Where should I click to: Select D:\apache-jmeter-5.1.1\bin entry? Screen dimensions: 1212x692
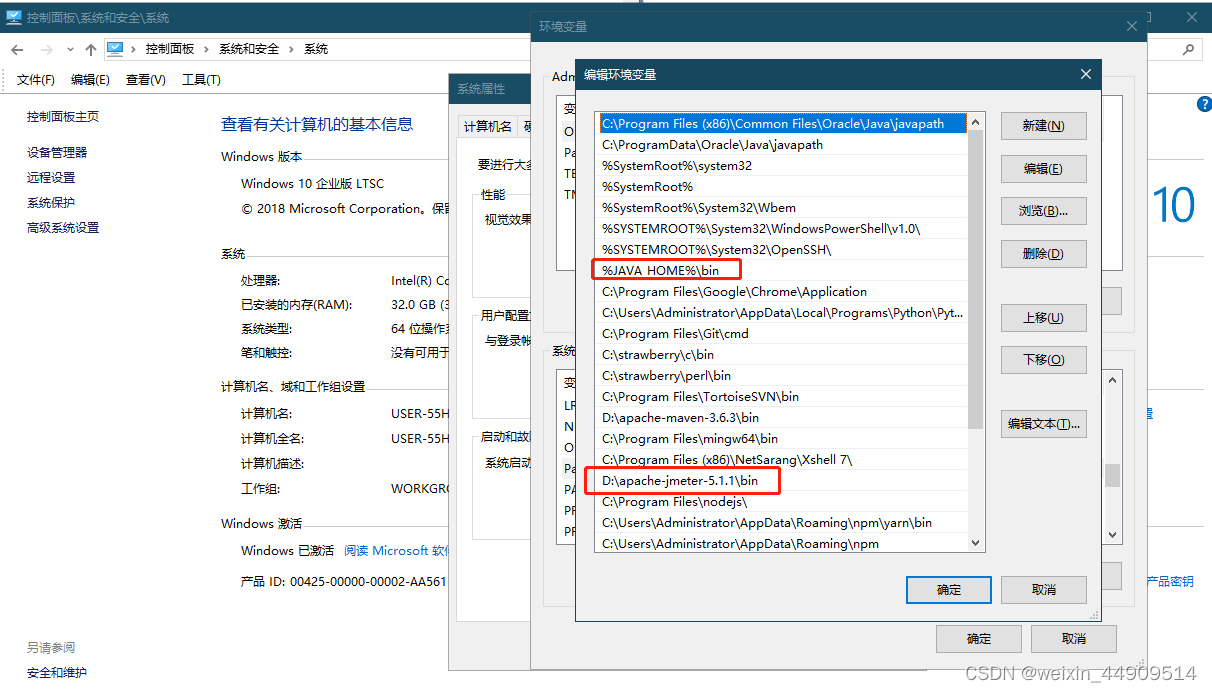(x=781, y=481)
